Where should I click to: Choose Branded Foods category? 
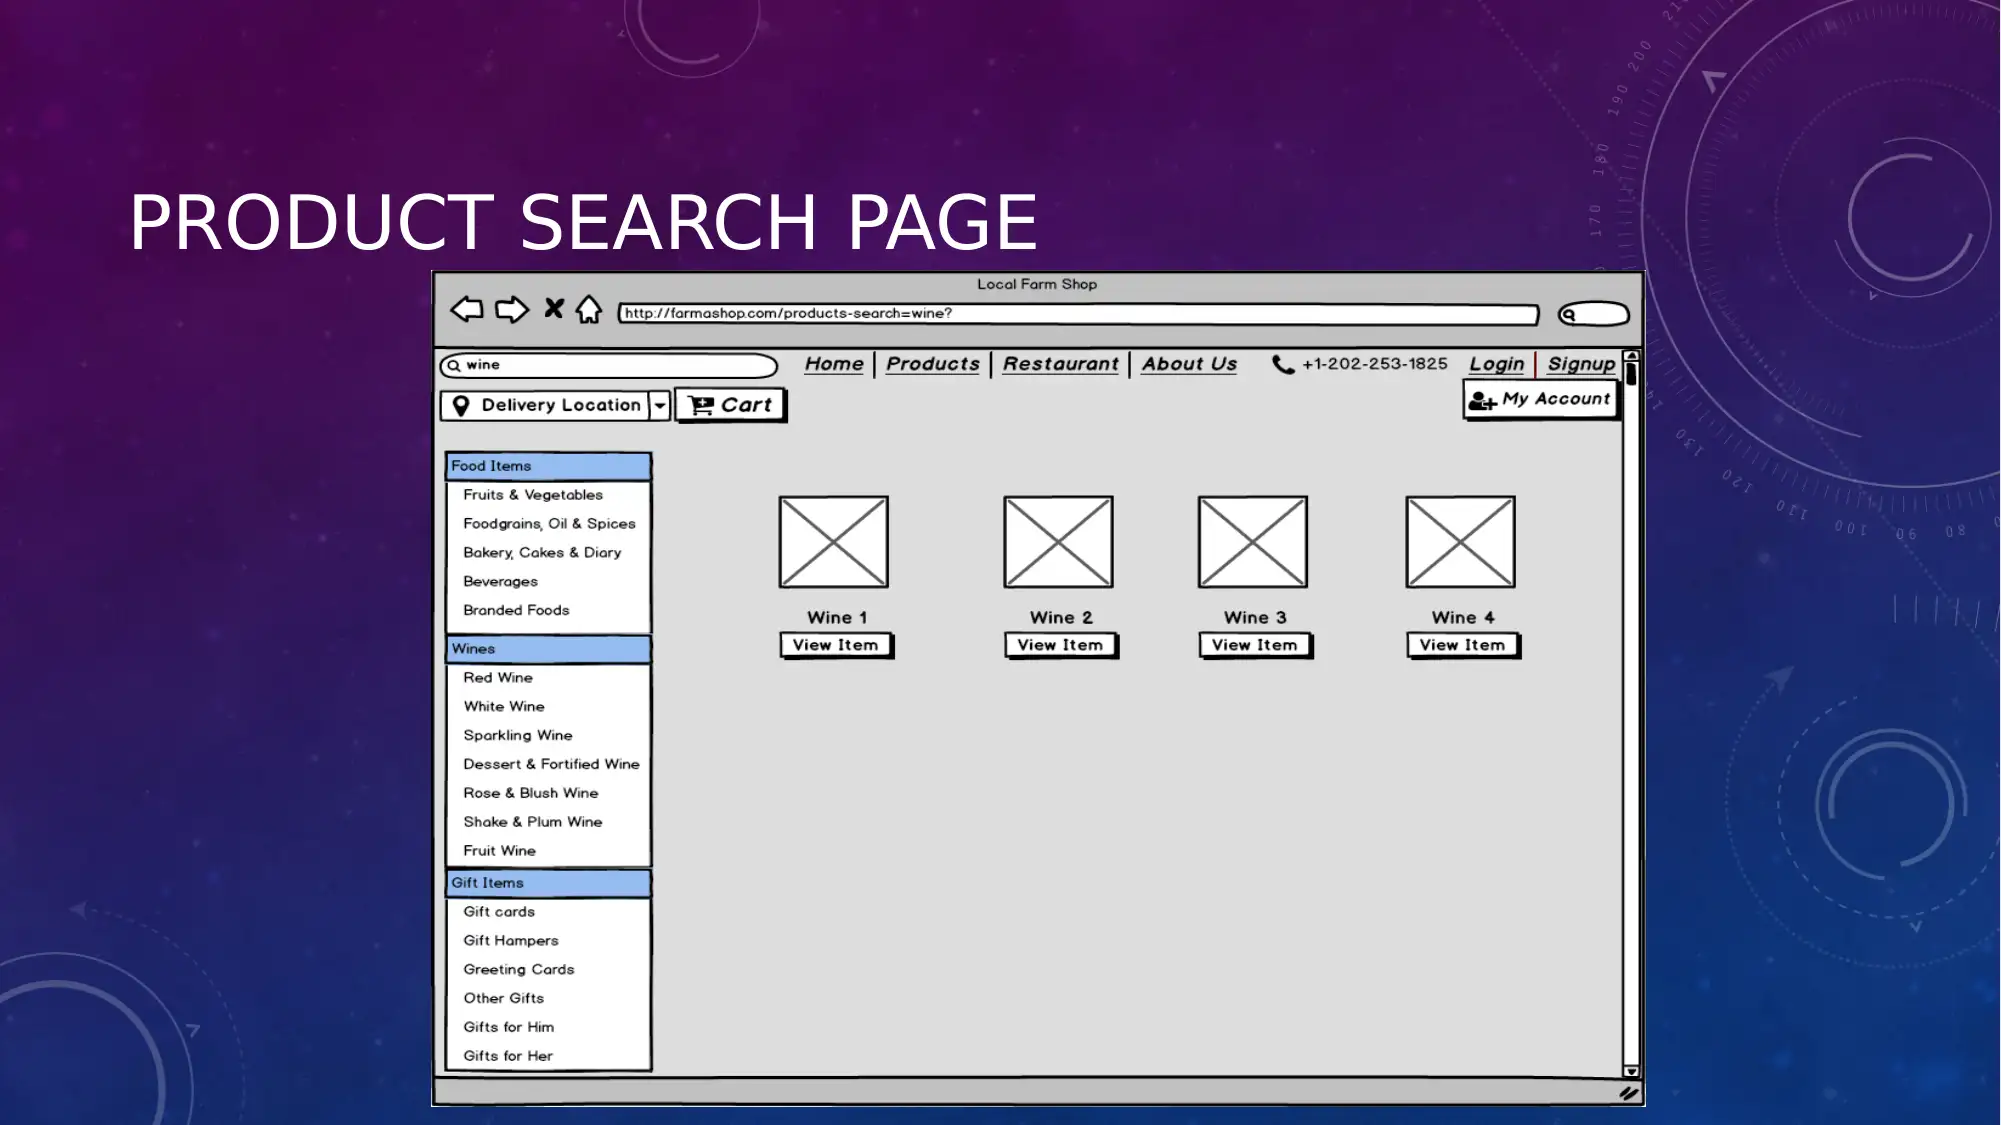click(516, 610)
